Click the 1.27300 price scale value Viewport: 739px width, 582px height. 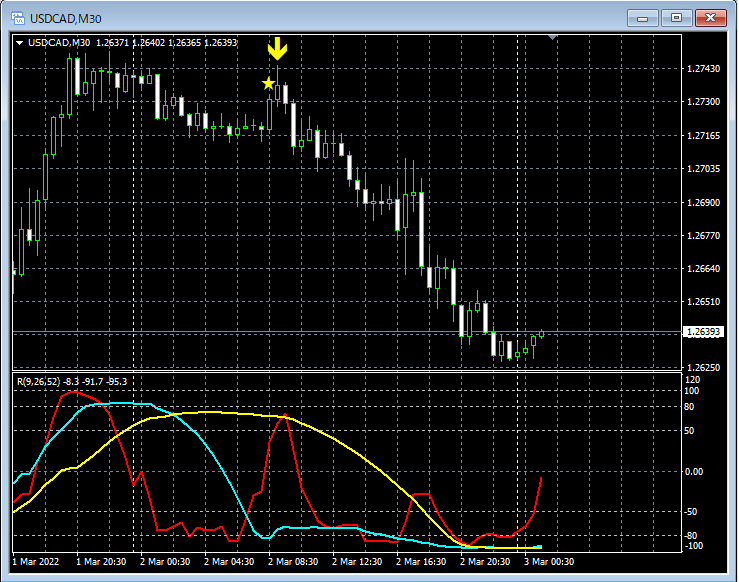(x=704, y=102)
